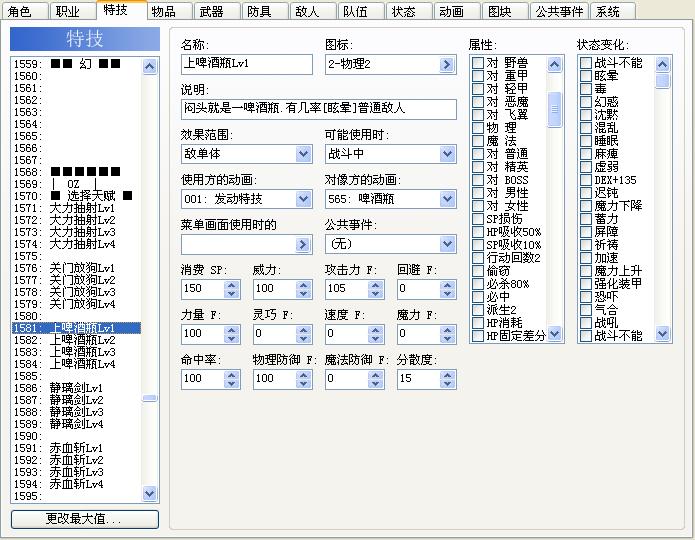Click the 更改最大值 button
Screen dimensions: 695x540
tap(85, 519)
